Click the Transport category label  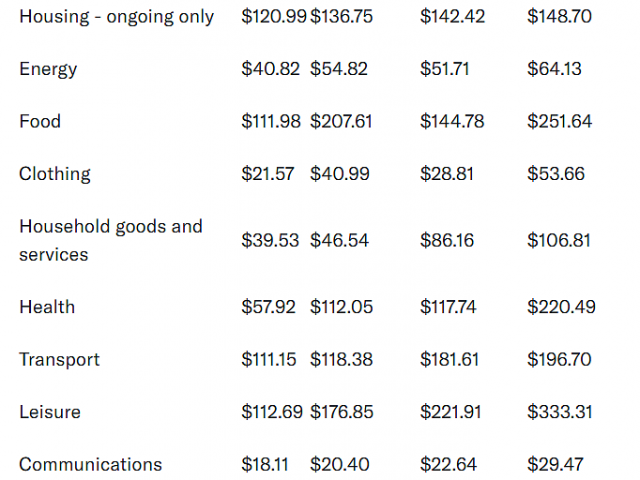[x=59, y=360]
